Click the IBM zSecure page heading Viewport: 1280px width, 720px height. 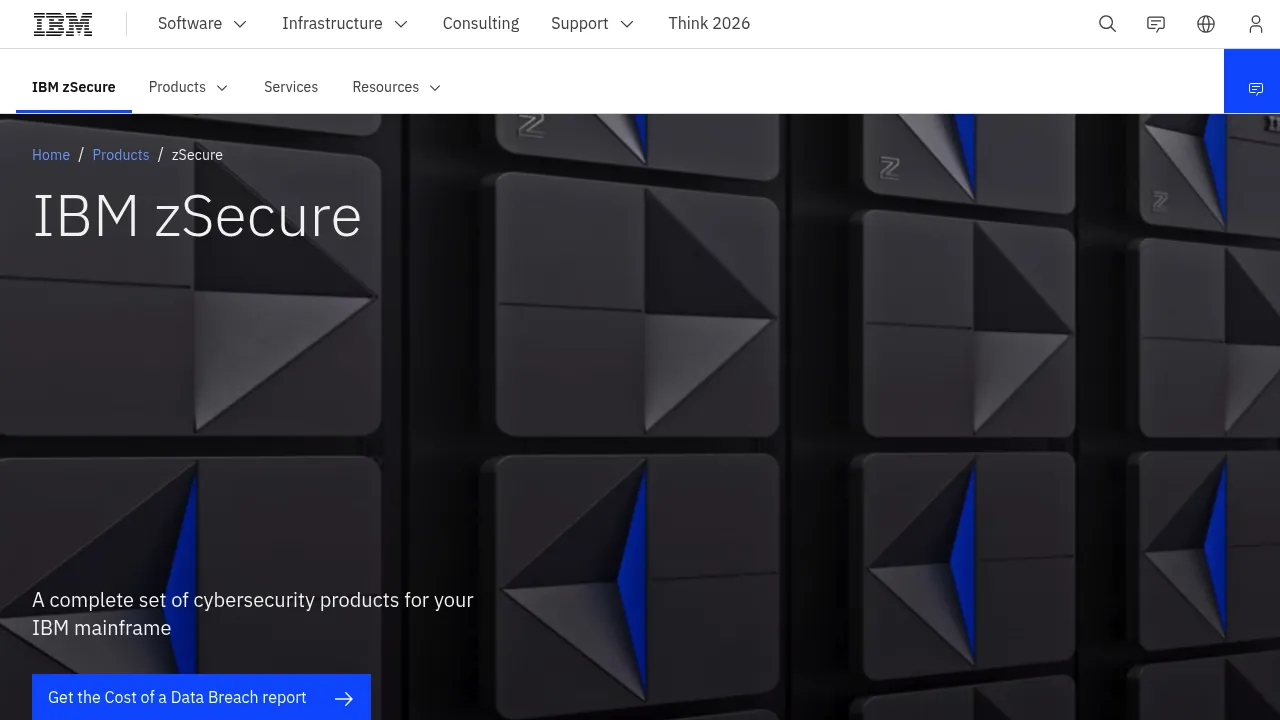pyautogui.click(x=197, y=216)
